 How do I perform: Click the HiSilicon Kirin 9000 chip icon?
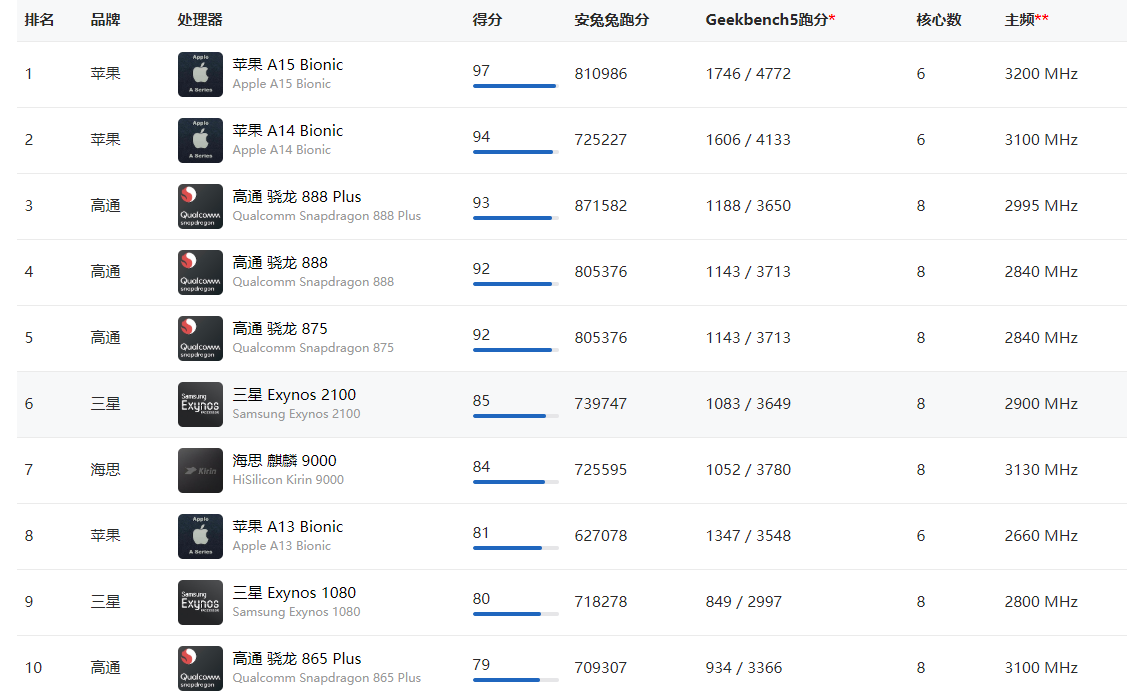click(x=200, y=470)
